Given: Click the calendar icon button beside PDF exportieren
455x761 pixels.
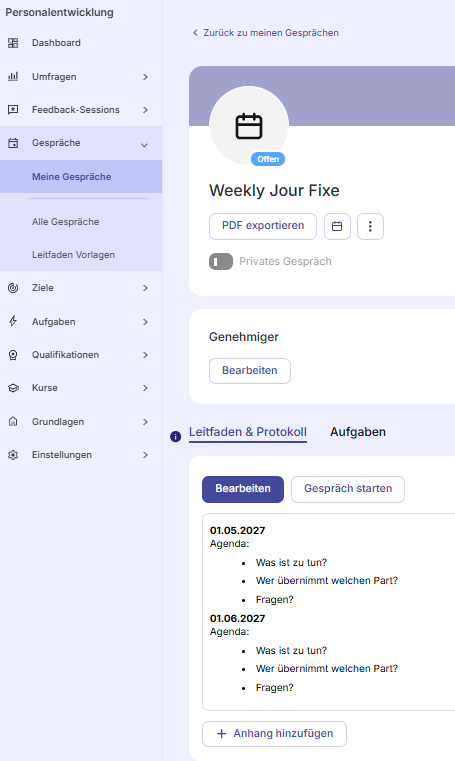Looking at the screenshot, I should point(337,226).
